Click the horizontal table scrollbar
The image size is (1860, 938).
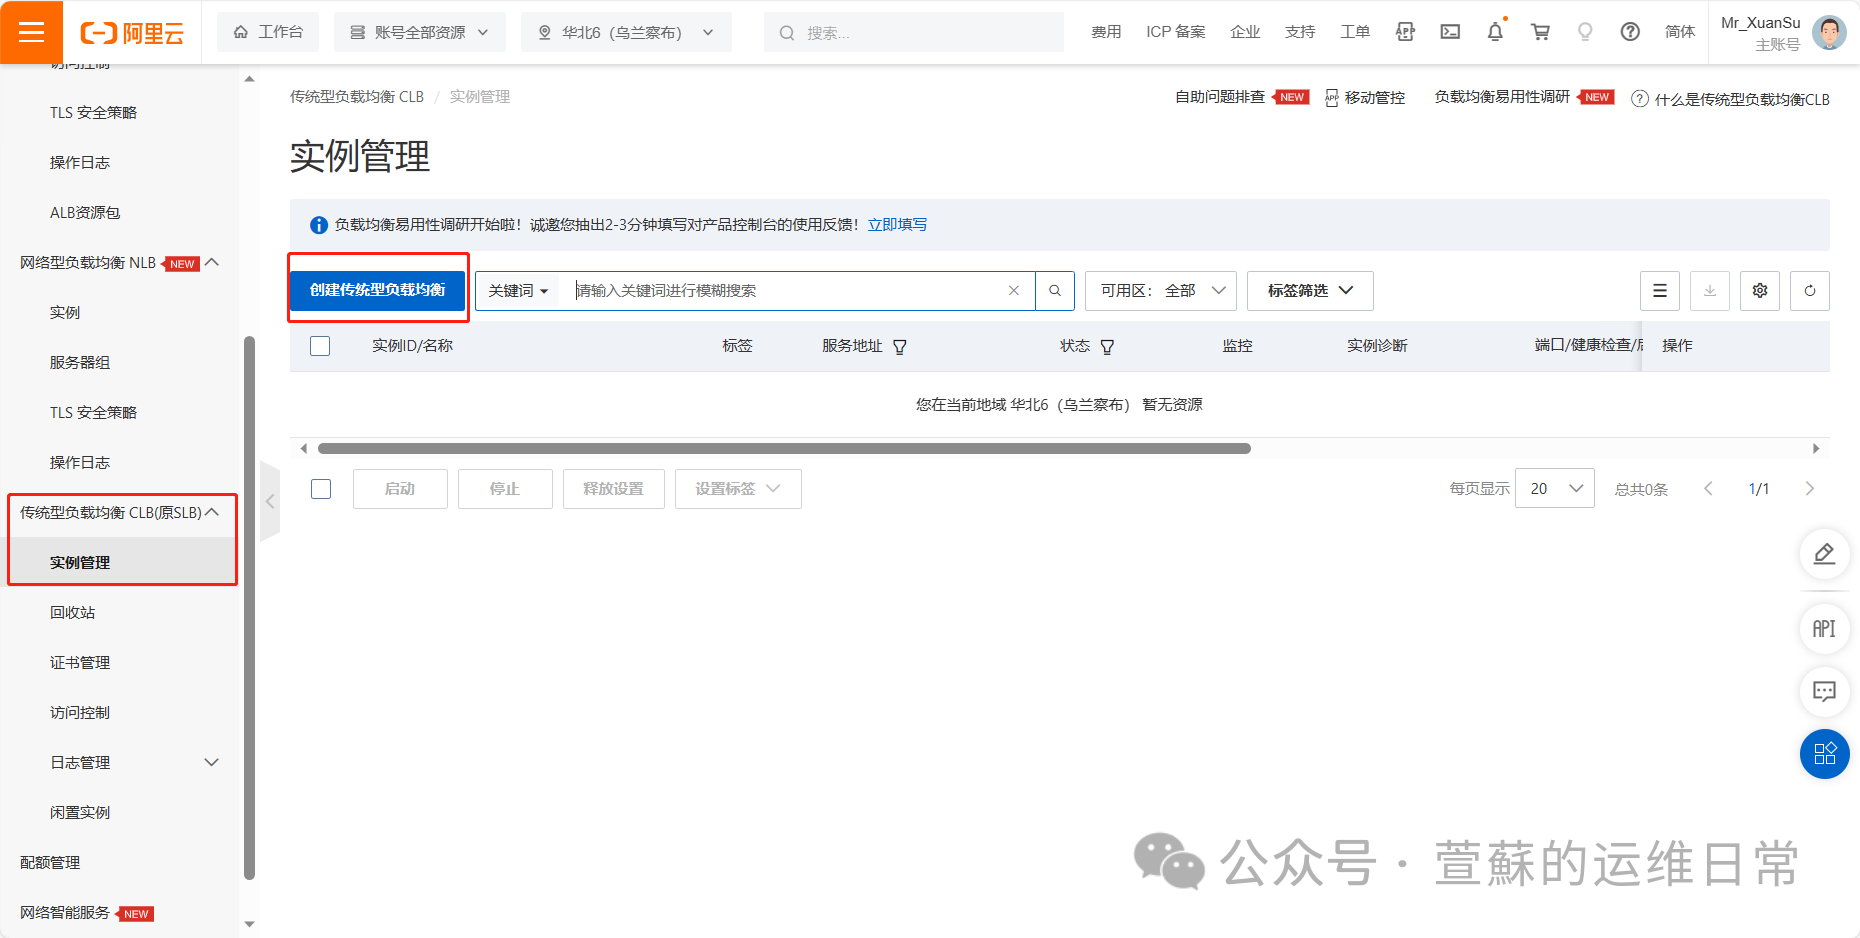(x=784, y=449)
